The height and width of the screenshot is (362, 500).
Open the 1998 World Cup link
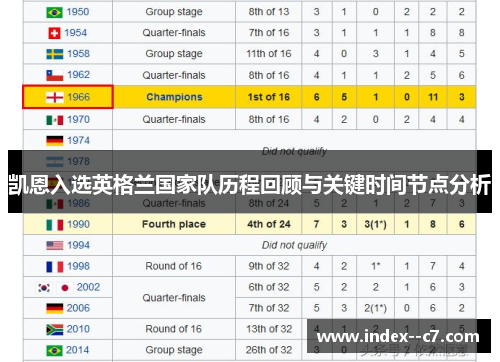(78, 266)
